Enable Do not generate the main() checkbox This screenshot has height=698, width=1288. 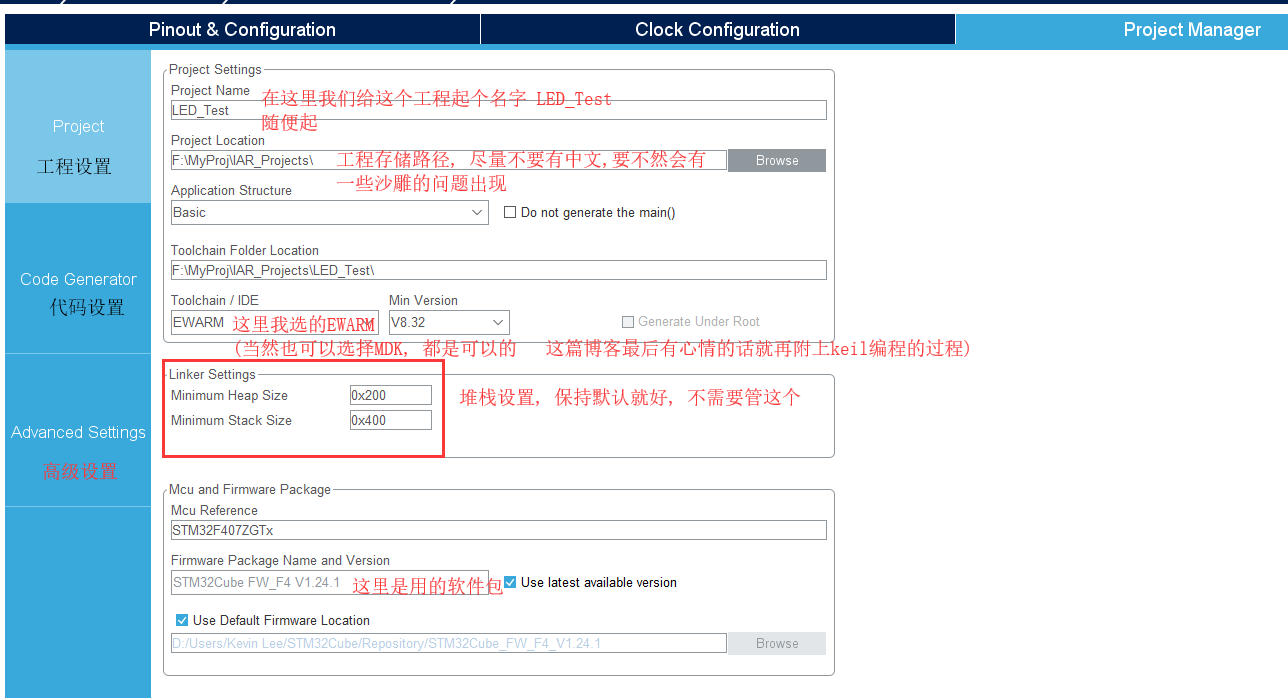(x=510, y=212)
